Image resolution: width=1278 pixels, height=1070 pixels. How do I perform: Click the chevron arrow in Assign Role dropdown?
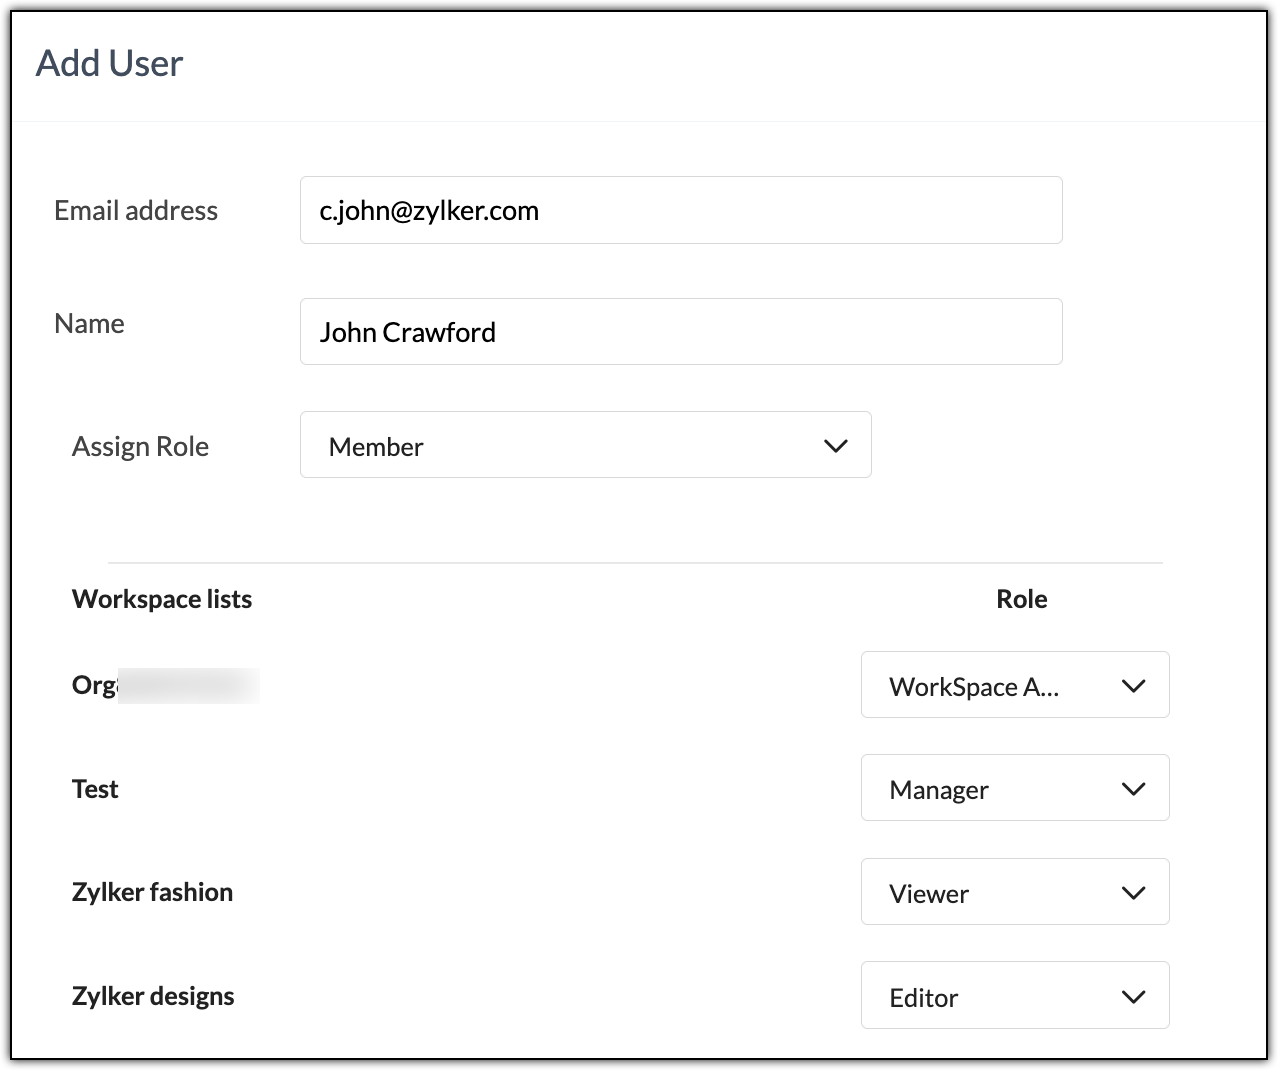point(836,446)
